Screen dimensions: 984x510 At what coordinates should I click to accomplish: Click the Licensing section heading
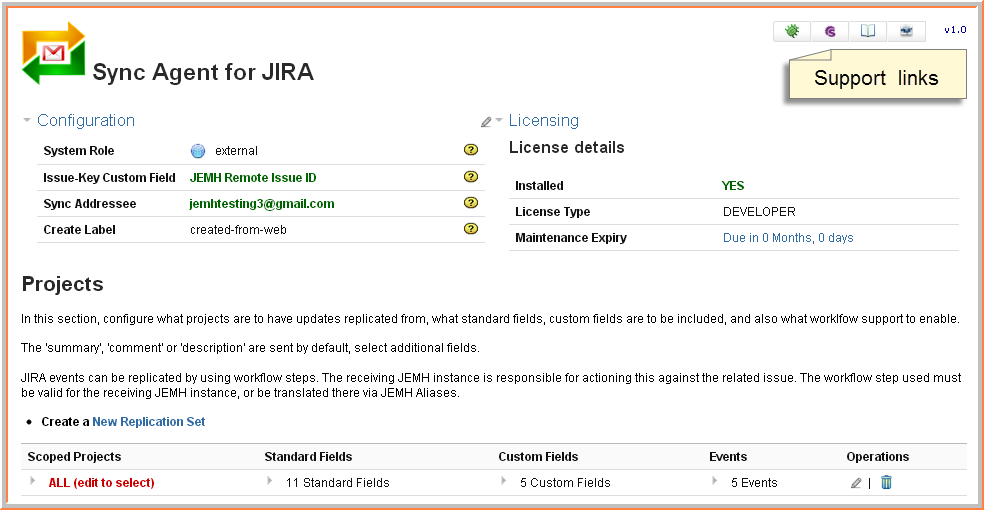(x=544, y=120)
